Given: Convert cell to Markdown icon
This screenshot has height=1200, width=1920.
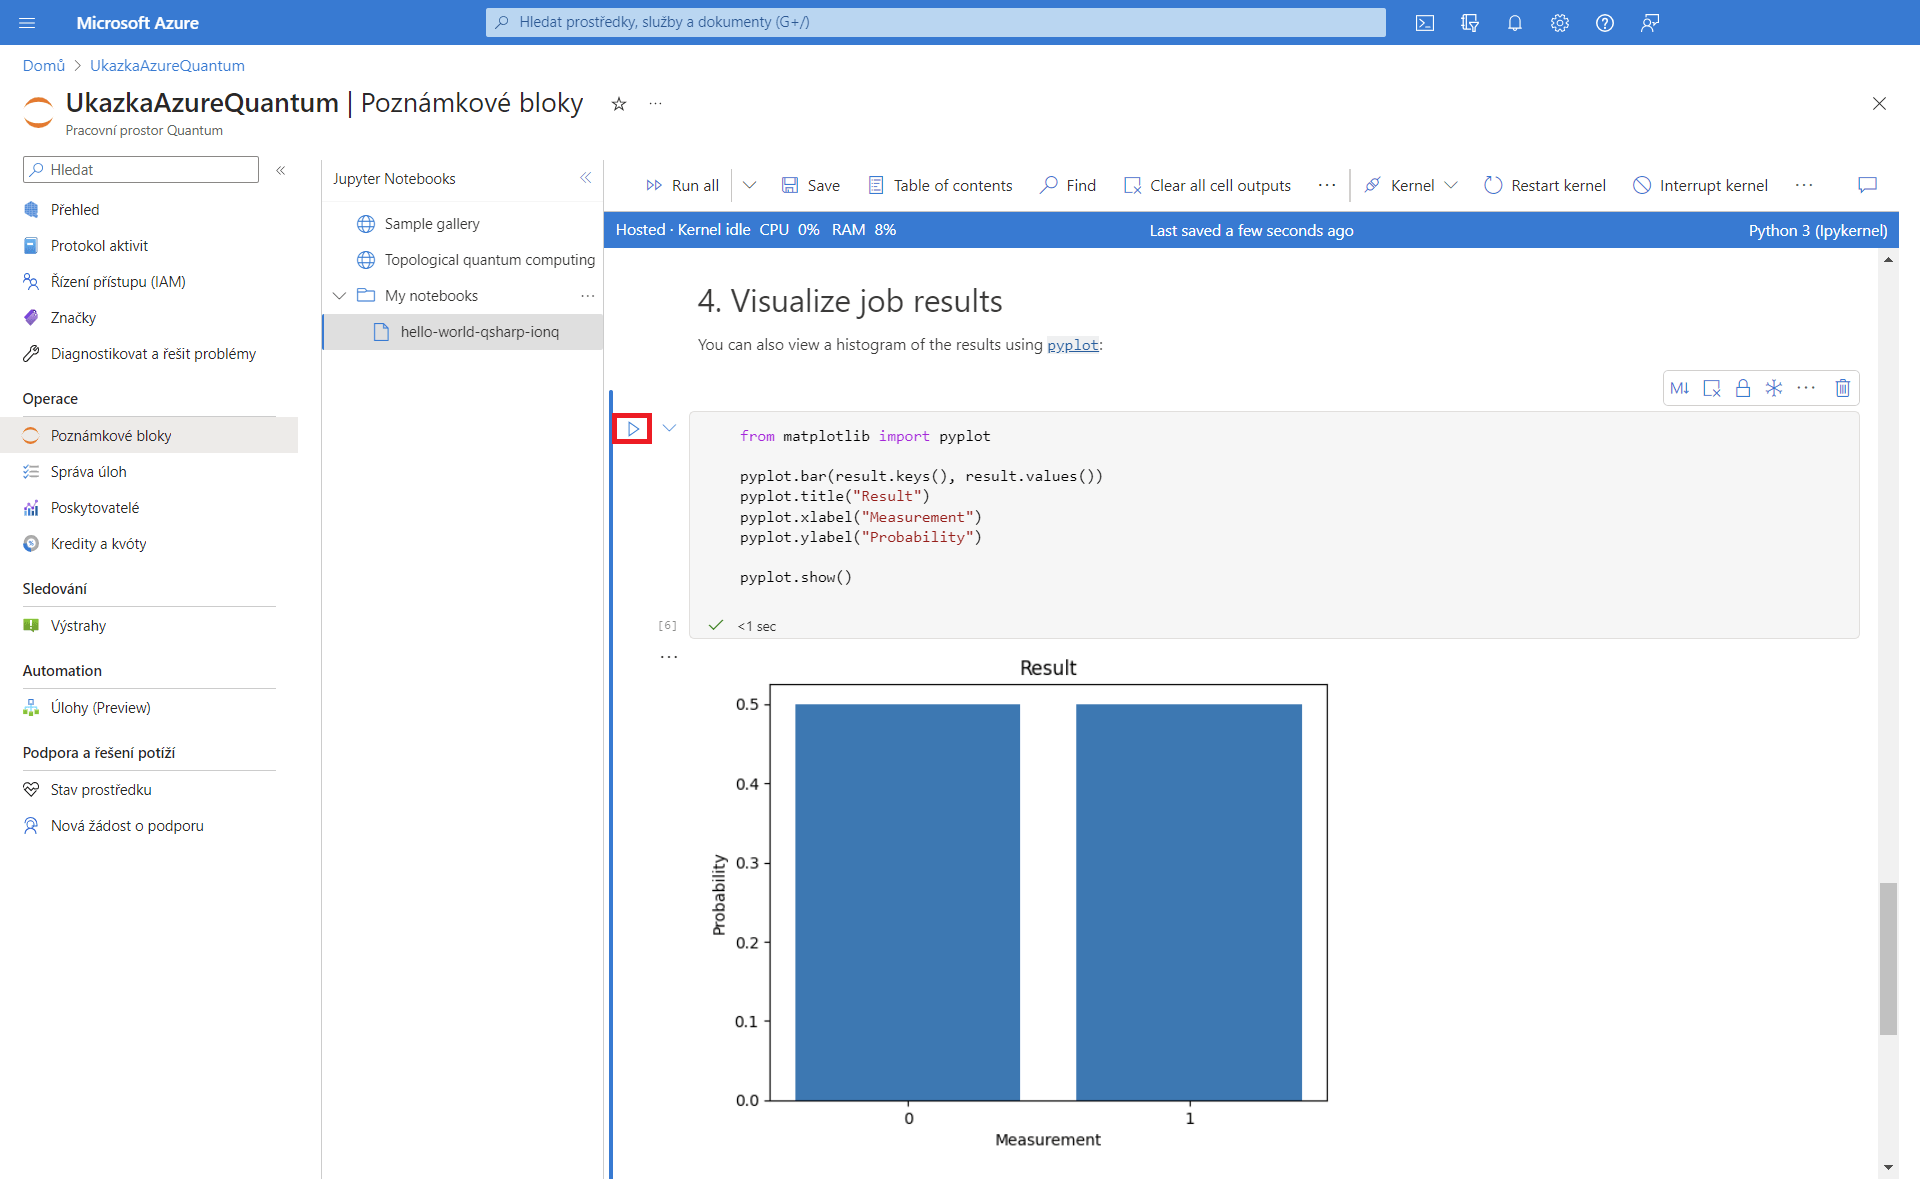Looking at the screenshot, I should tap(1679, 388).
